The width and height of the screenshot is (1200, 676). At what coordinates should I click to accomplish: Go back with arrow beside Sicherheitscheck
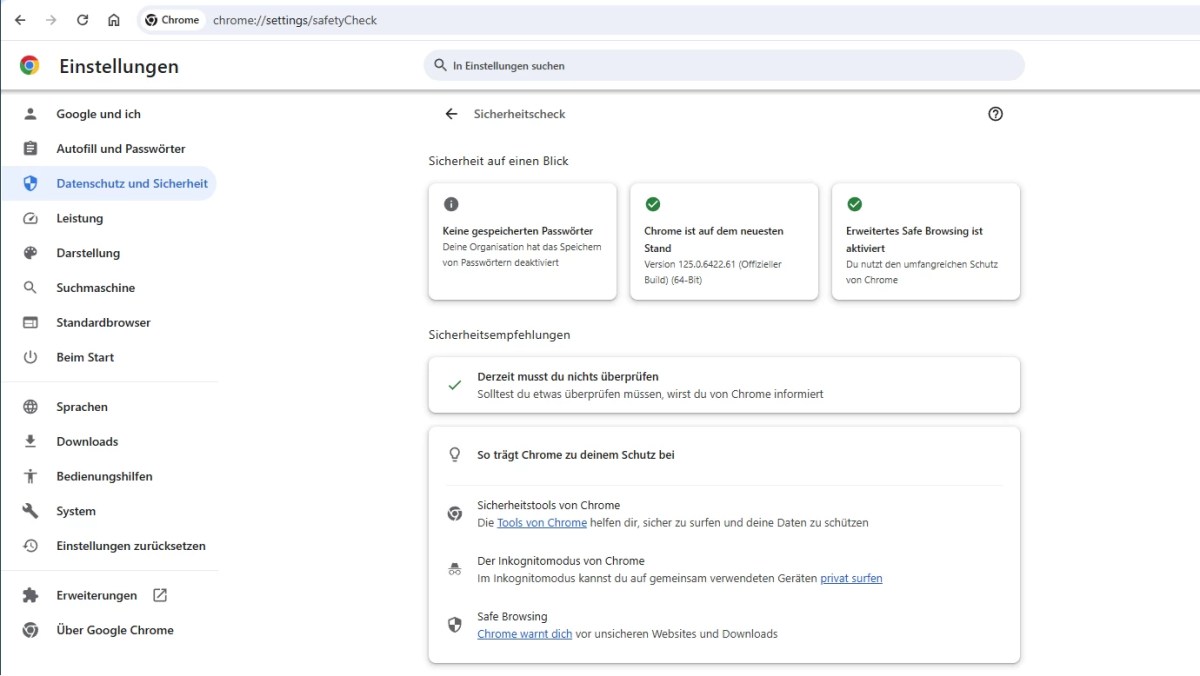(x=451, y=114)
